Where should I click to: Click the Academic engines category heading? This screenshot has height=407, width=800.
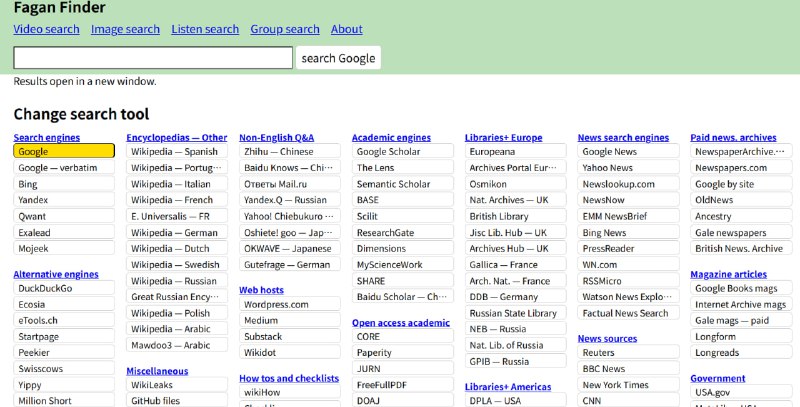pos(391,137)
